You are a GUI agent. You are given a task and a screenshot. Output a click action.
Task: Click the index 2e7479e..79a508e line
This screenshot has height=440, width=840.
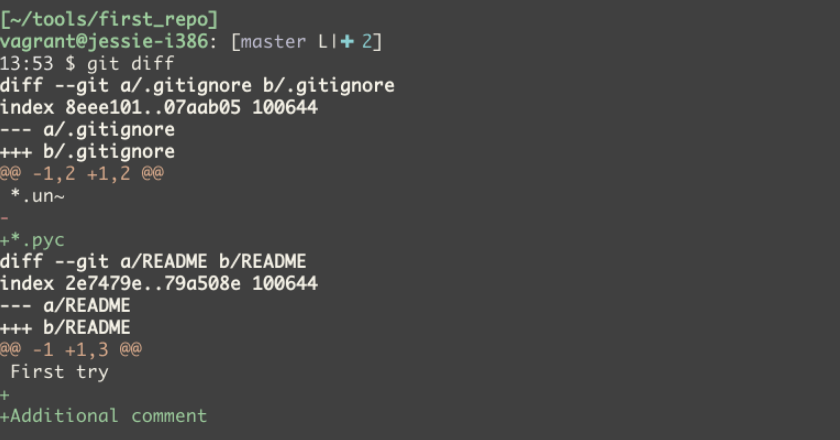[159, 283]
